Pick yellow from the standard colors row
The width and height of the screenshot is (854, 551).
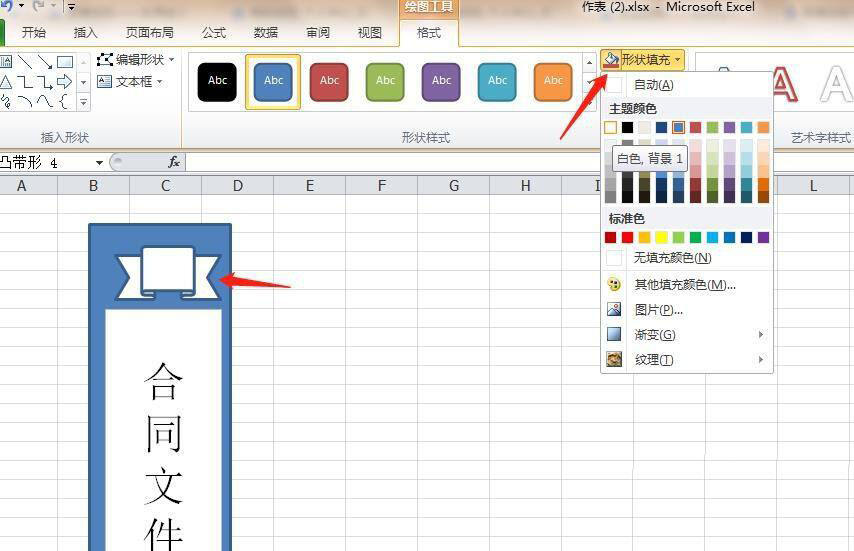[x=662, y=238]
